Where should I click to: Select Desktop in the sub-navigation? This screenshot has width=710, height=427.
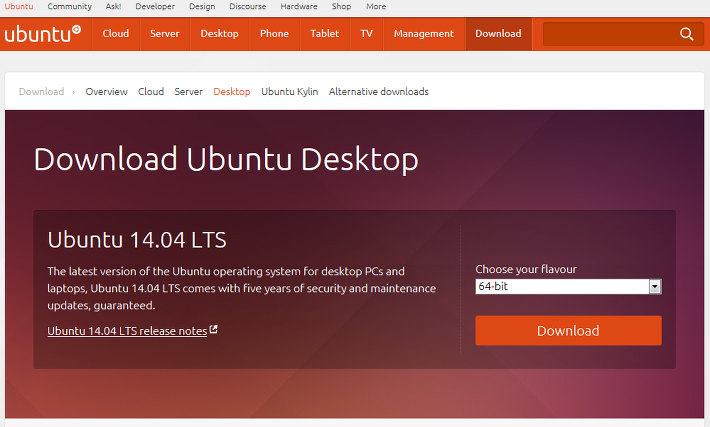232,92
